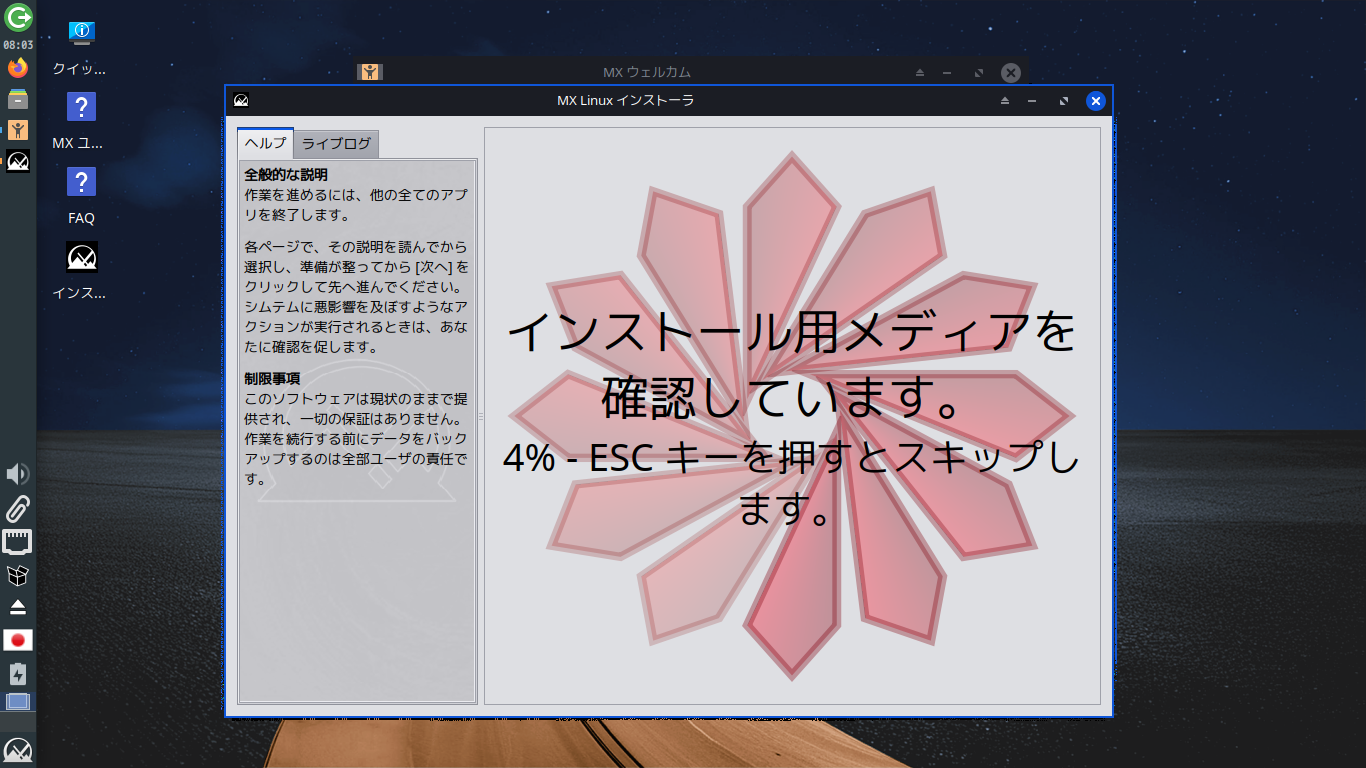Open the MX Linux start menu
The height and width of the screenshot is (768, 1366).
pos(18,750)
